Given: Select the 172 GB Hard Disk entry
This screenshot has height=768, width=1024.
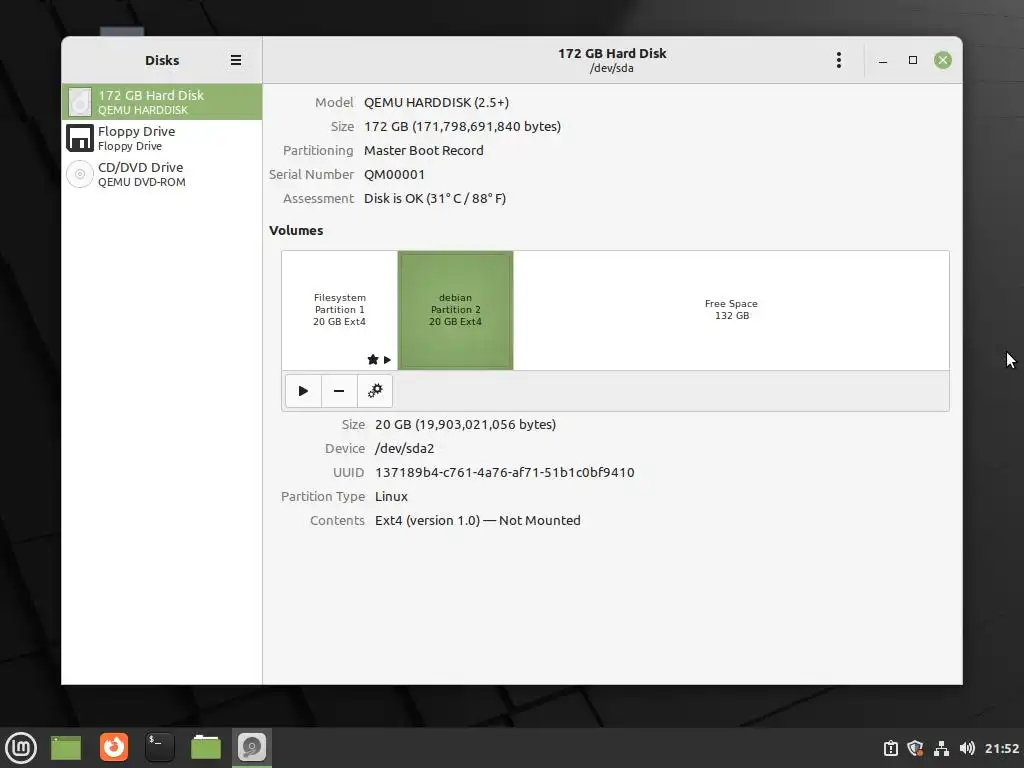Looking at the screenshot, I should coord(162,102).
